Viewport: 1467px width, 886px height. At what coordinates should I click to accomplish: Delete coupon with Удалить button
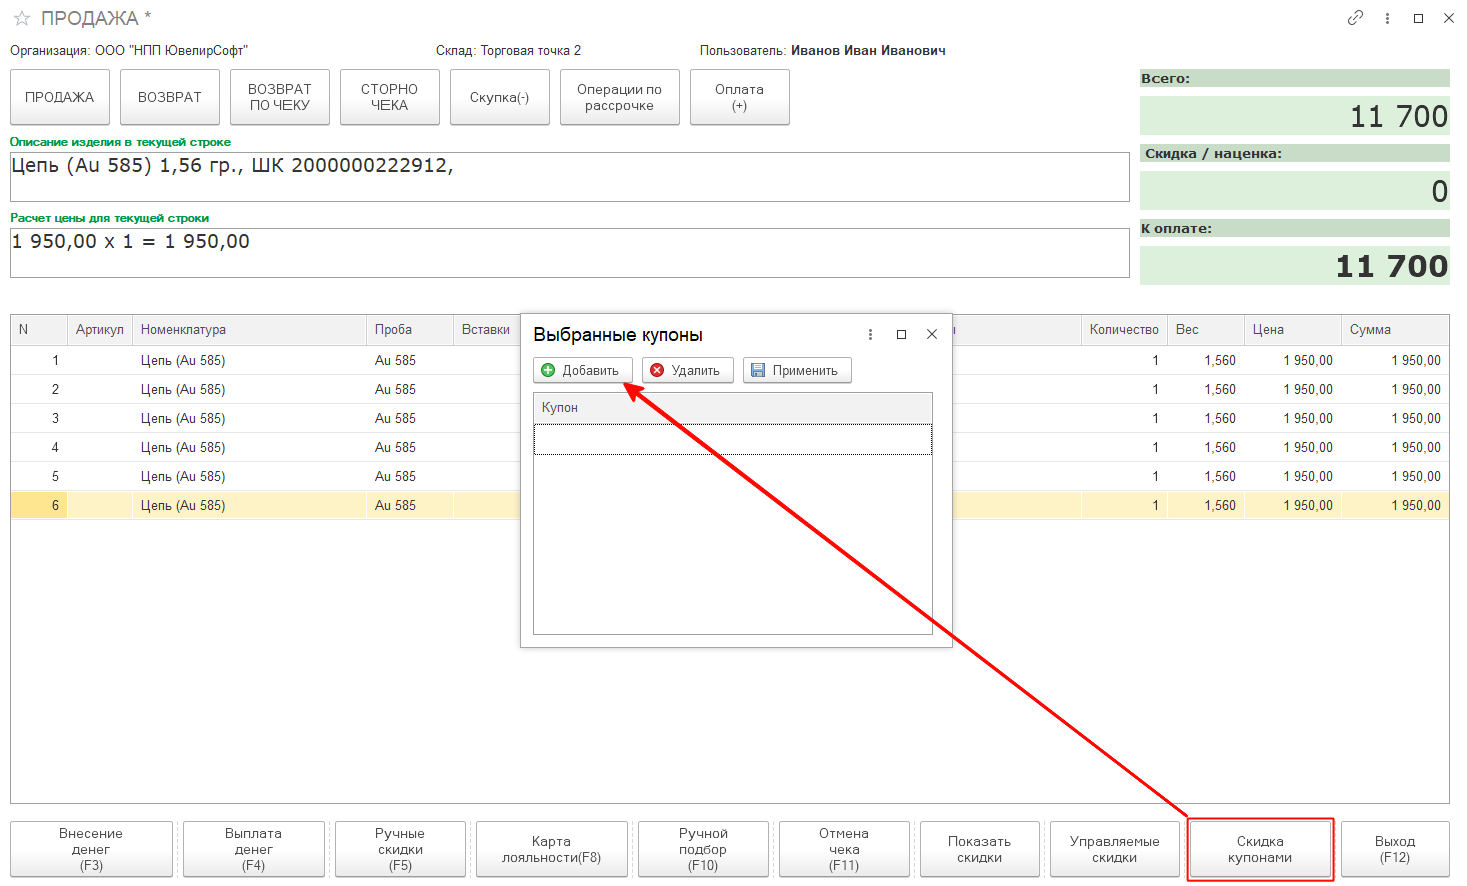(x=688, y=370)
